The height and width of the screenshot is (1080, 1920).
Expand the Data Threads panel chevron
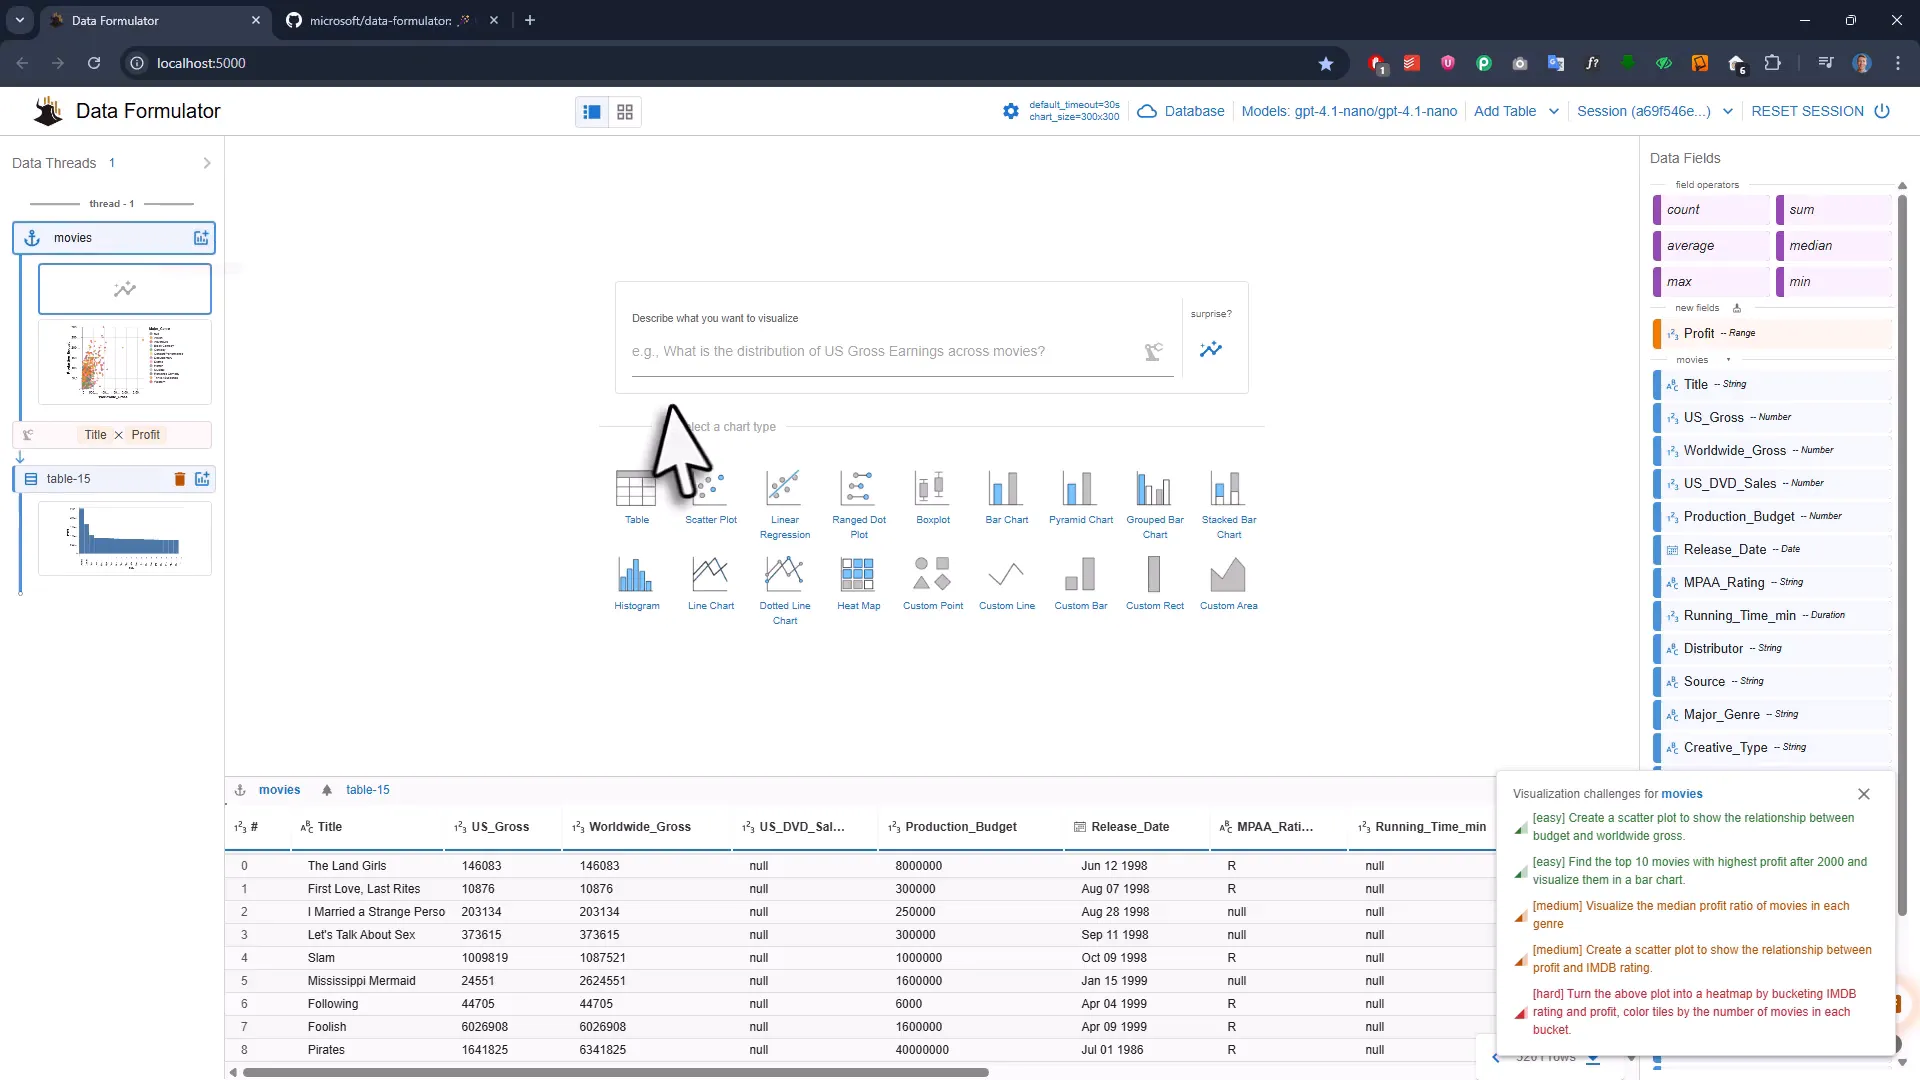207,163
